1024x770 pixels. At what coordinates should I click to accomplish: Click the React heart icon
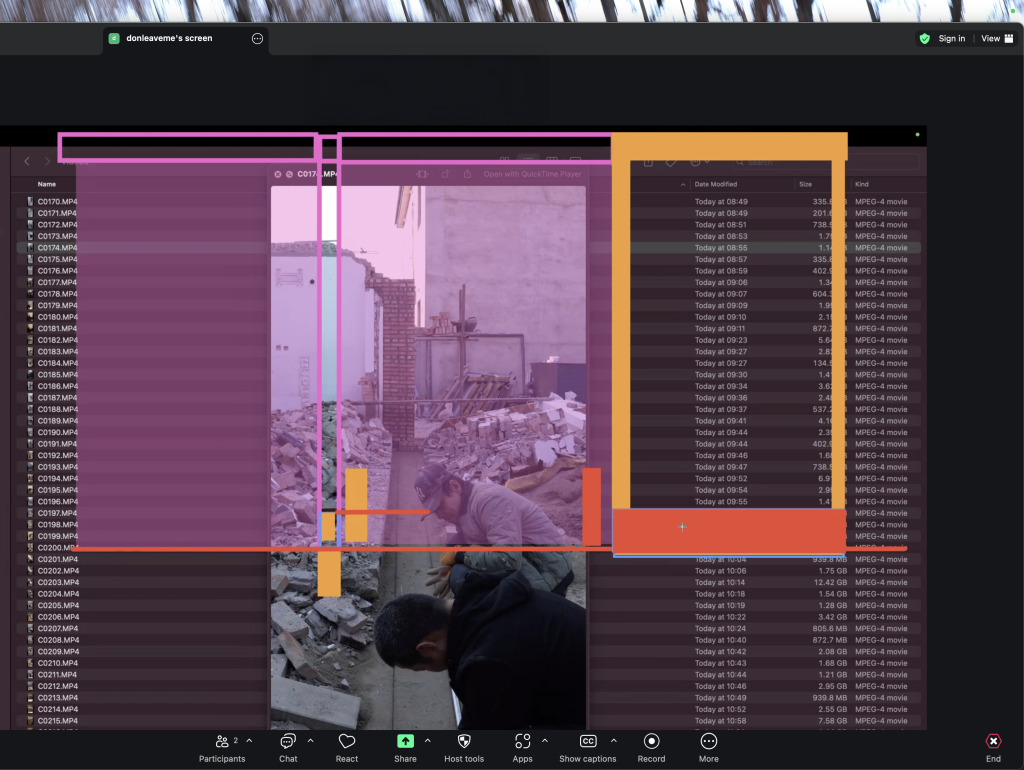[347, 742]
